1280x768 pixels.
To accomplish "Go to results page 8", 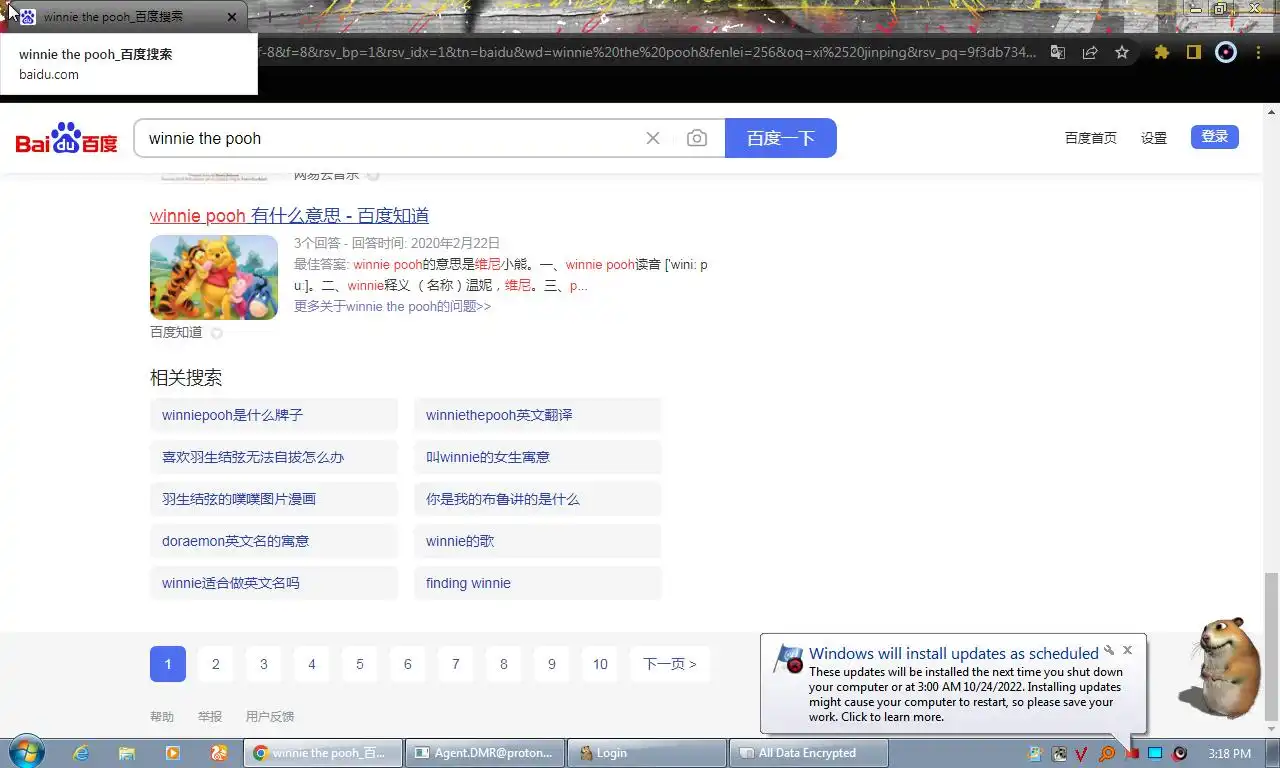I will tap(504, 664).
